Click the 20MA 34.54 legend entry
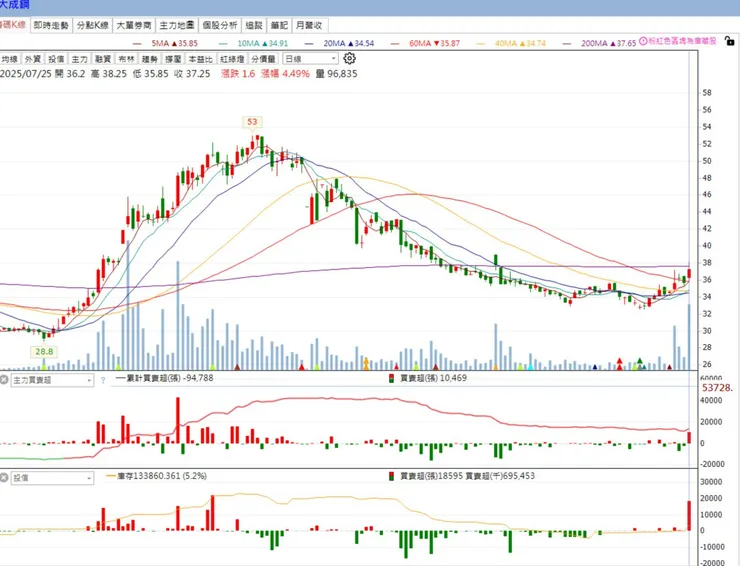Screen dimensions: 740x566 point(340,43)
